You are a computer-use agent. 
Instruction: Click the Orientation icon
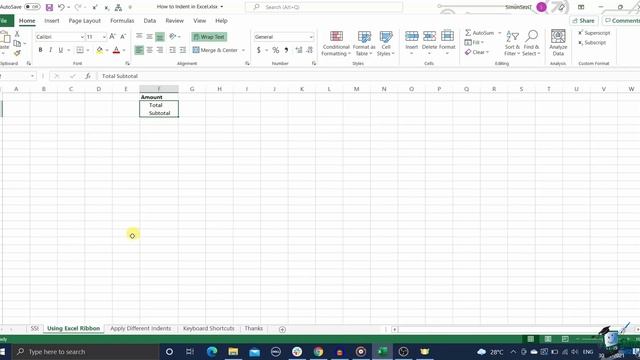[173, 36]
